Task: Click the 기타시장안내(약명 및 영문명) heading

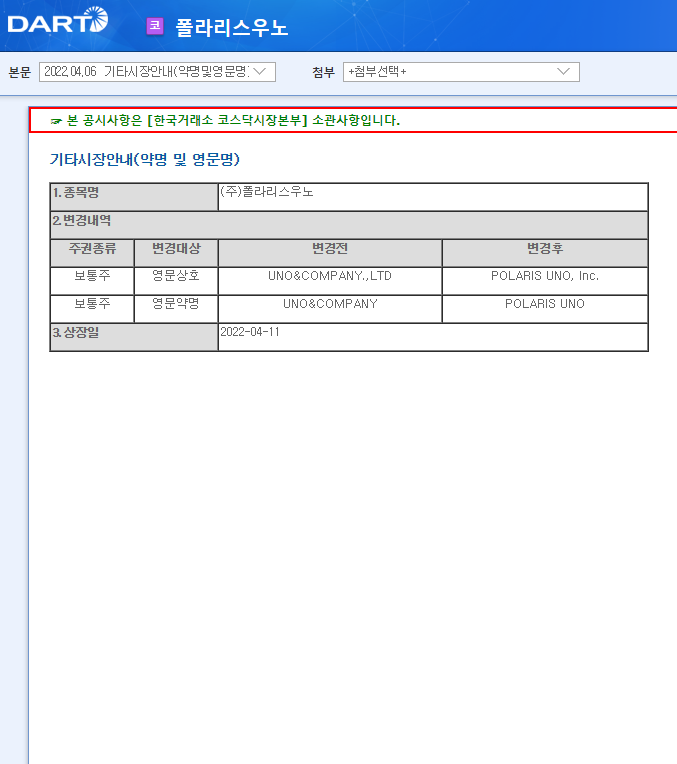Action: (145, 159)
